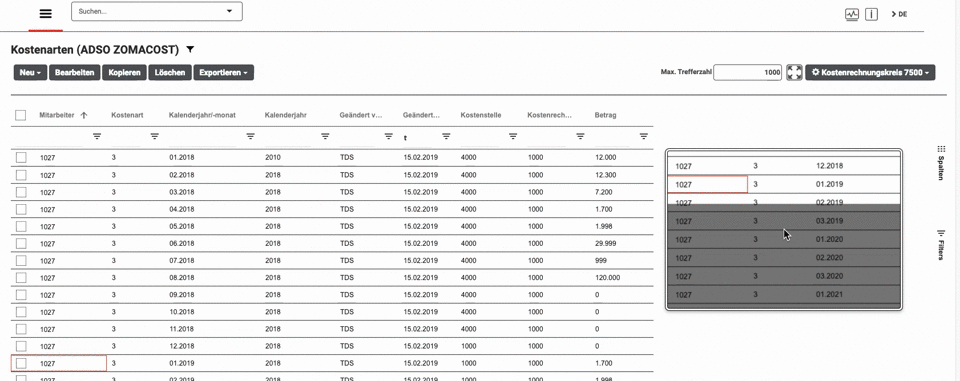Select 11.2018 month cell in main table
The height and width of the screenshot is (381, 960).
pos(182,329)
